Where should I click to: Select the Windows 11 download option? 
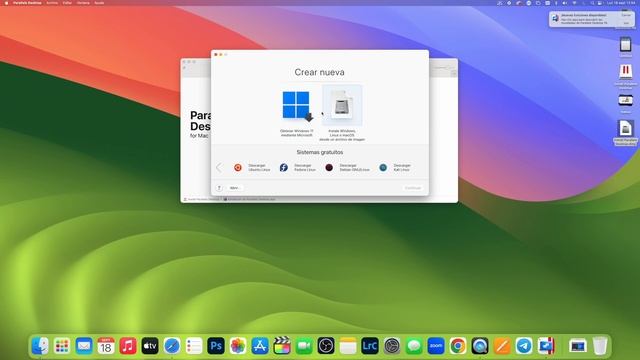coord(297,113)
